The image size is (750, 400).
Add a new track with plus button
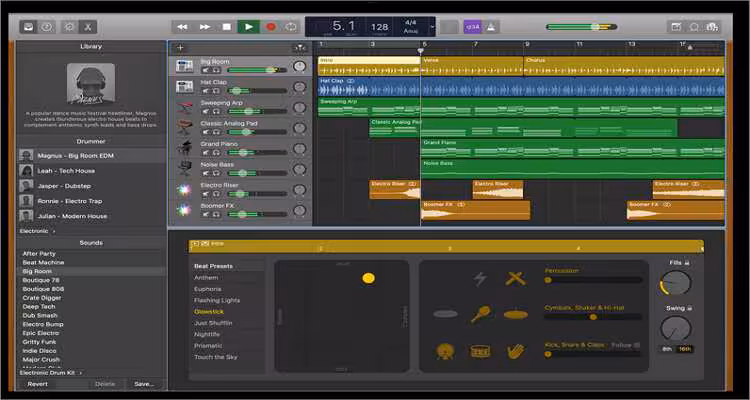click(180, 47)
